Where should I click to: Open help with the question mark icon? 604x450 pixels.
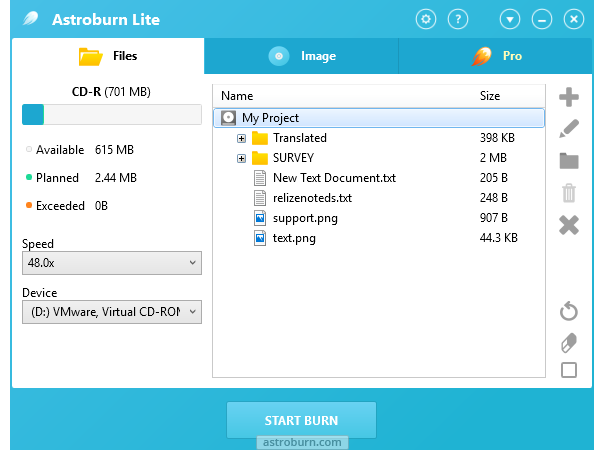tap(458, 19)
